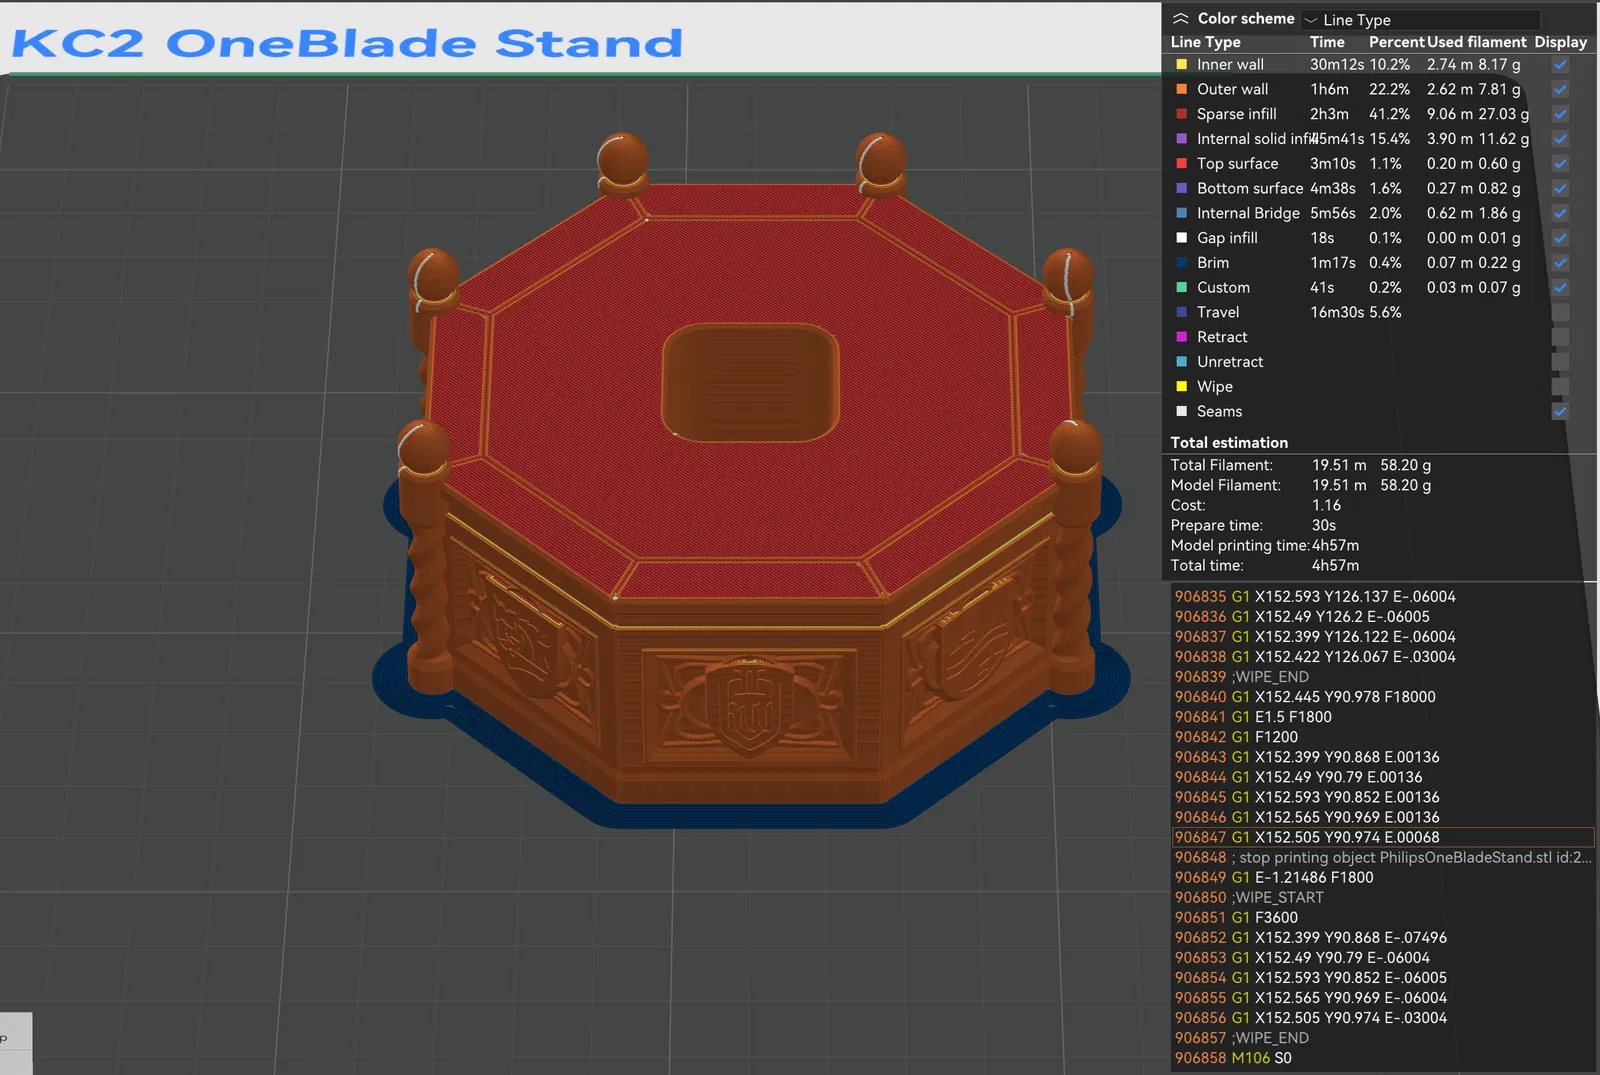Click the dark blue Brim color swatch
Viewport: 1600px width, 1075px height.
1181,263
